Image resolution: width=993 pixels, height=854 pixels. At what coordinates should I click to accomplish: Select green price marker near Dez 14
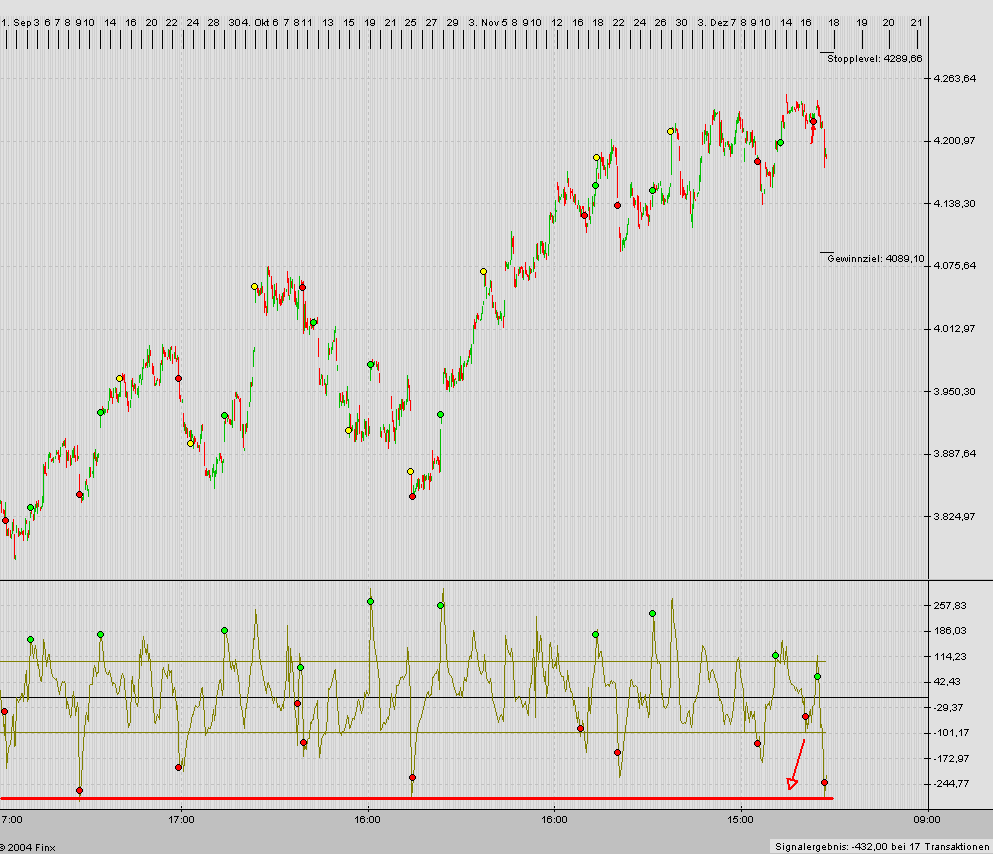coord(780,142)
